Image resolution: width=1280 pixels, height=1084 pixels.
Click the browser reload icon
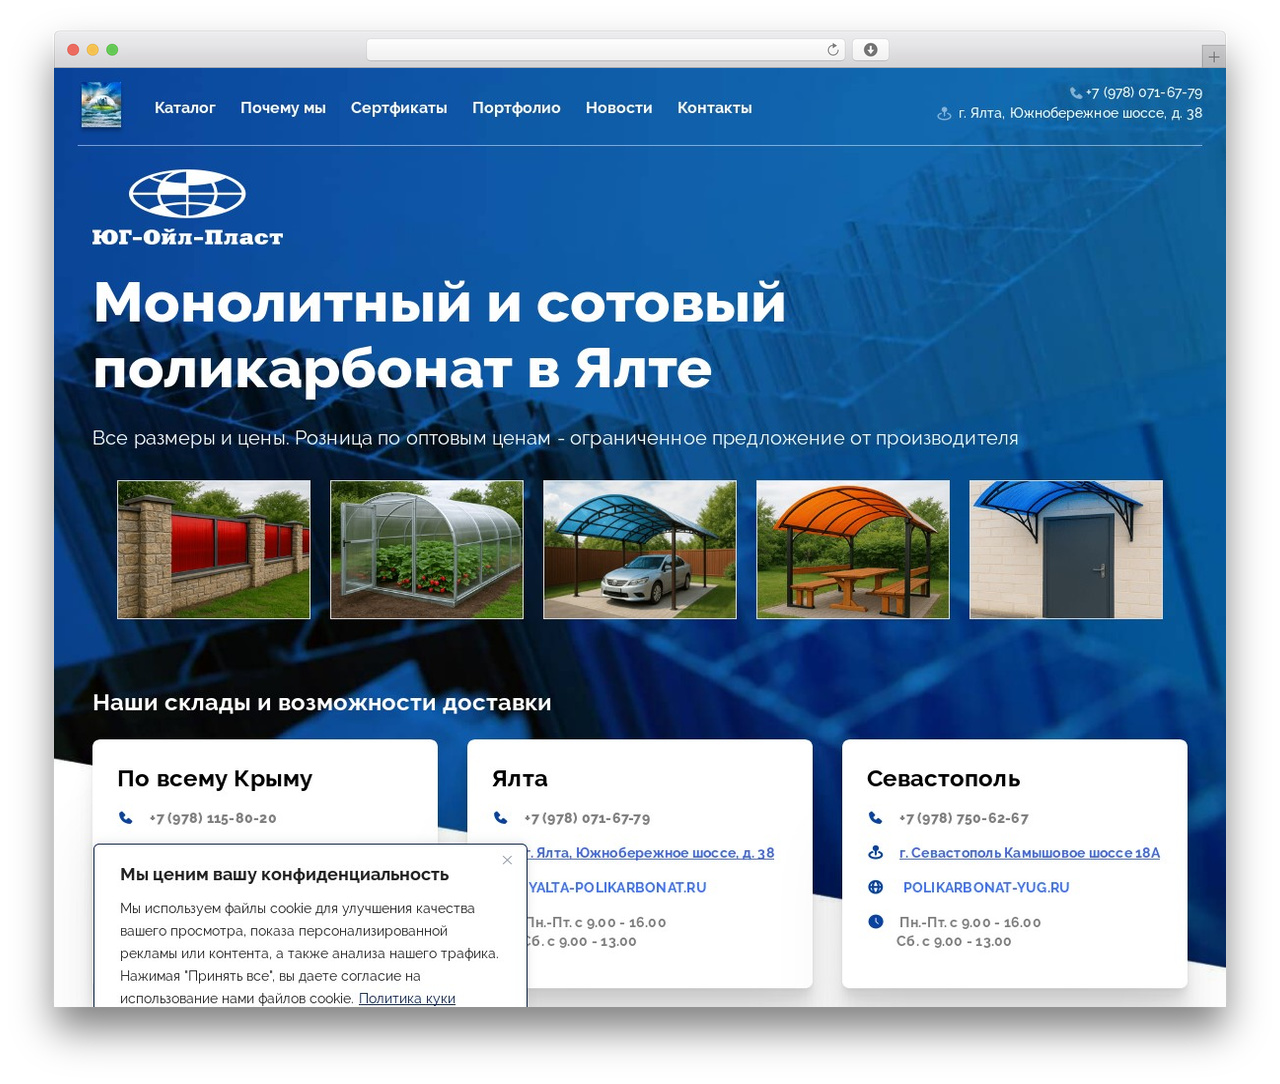[833, 50]
